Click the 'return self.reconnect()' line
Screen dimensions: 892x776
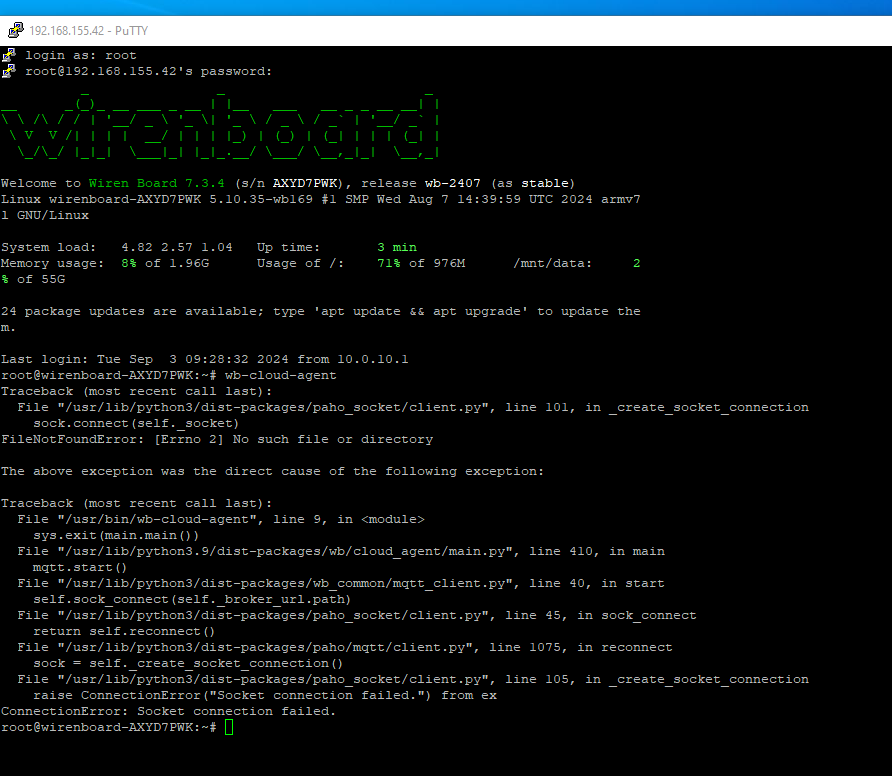123,631
